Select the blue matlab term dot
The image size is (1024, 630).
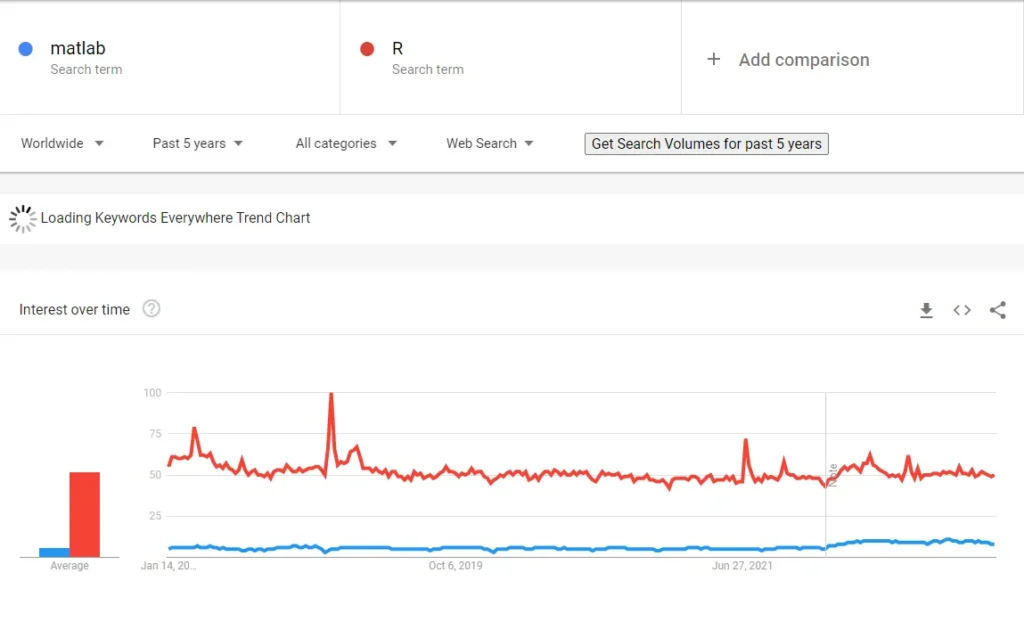pyautogui.click(x=25, y=49)
